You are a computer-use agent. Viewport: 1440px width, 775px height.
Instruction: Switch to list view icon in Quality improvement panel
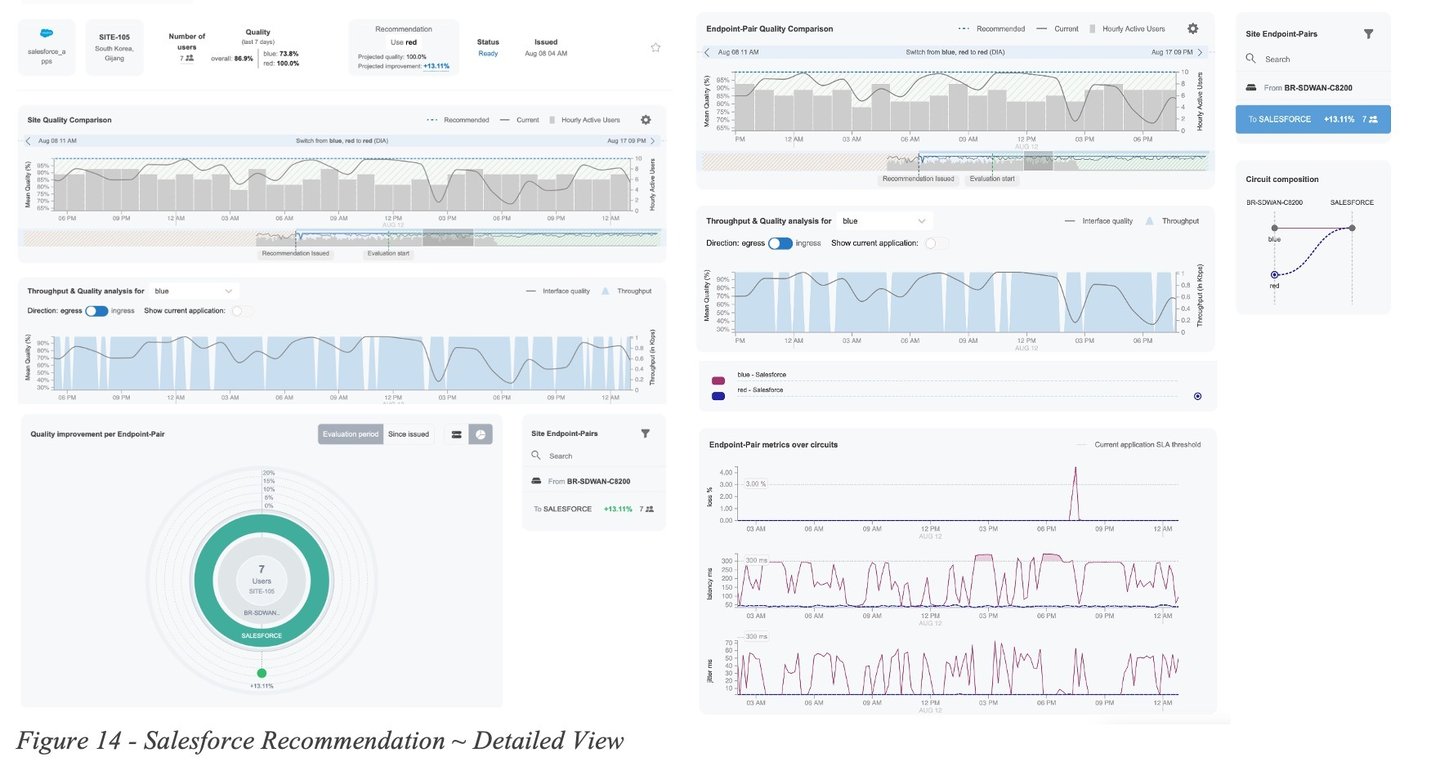click(x=456, y=434)
